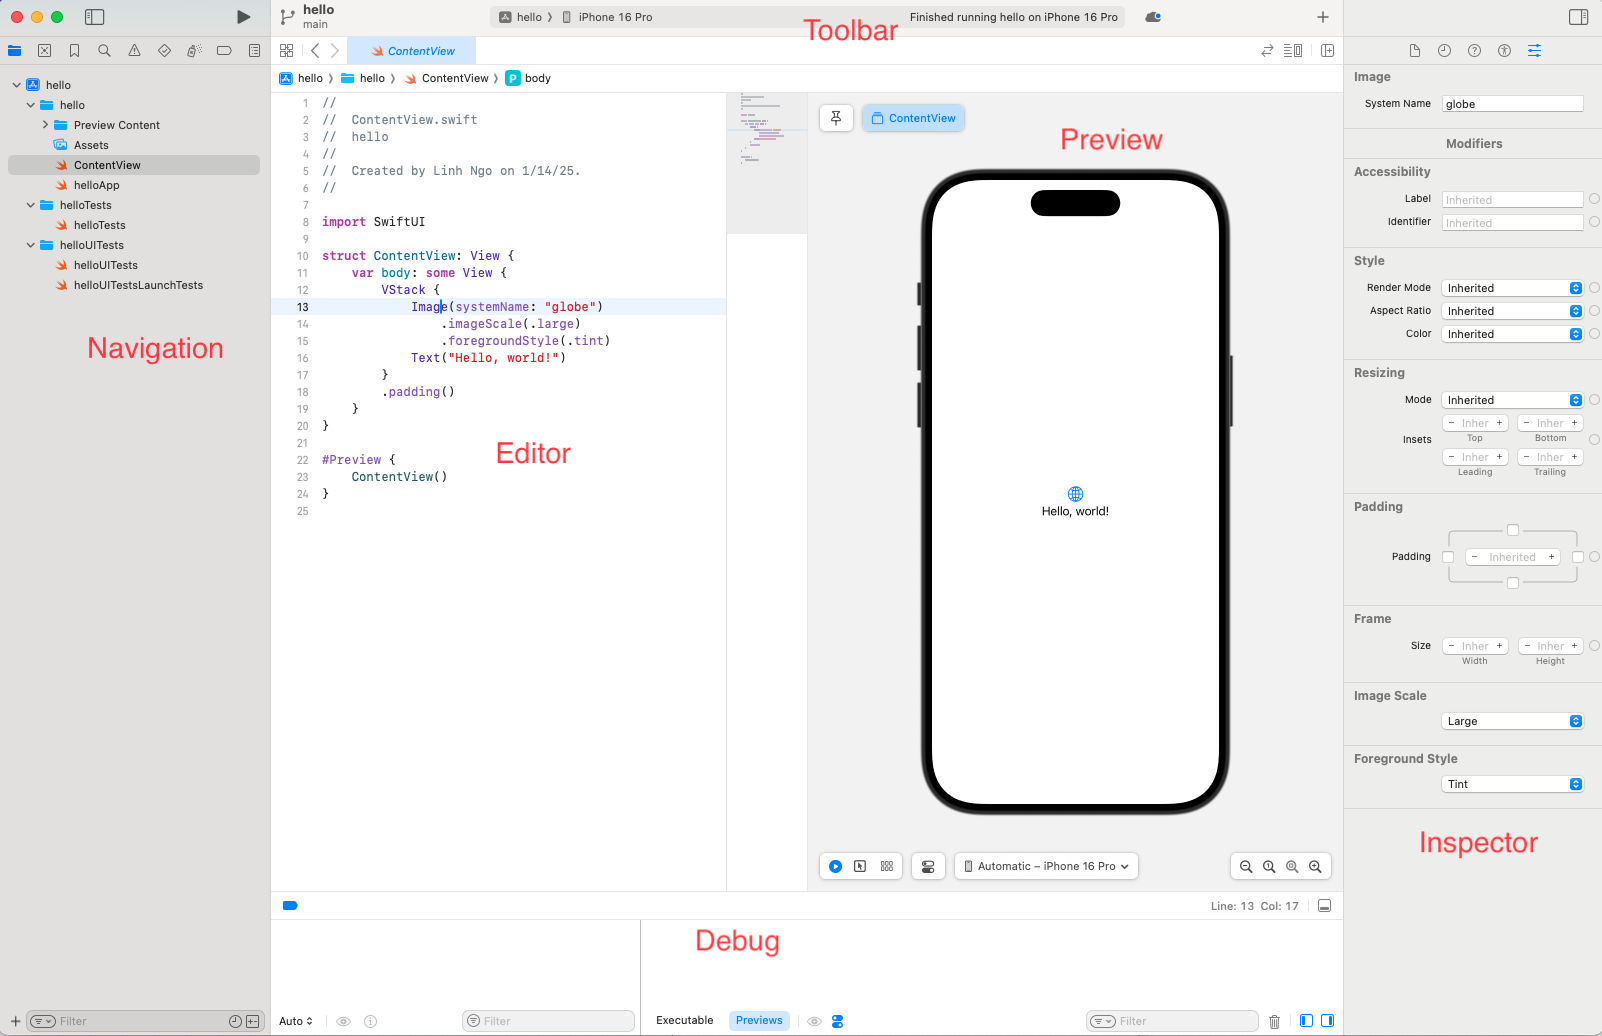The image size is (1602, 1036).
Task: Click the Run play button in toolbar
Action: (x=243, y=17)
